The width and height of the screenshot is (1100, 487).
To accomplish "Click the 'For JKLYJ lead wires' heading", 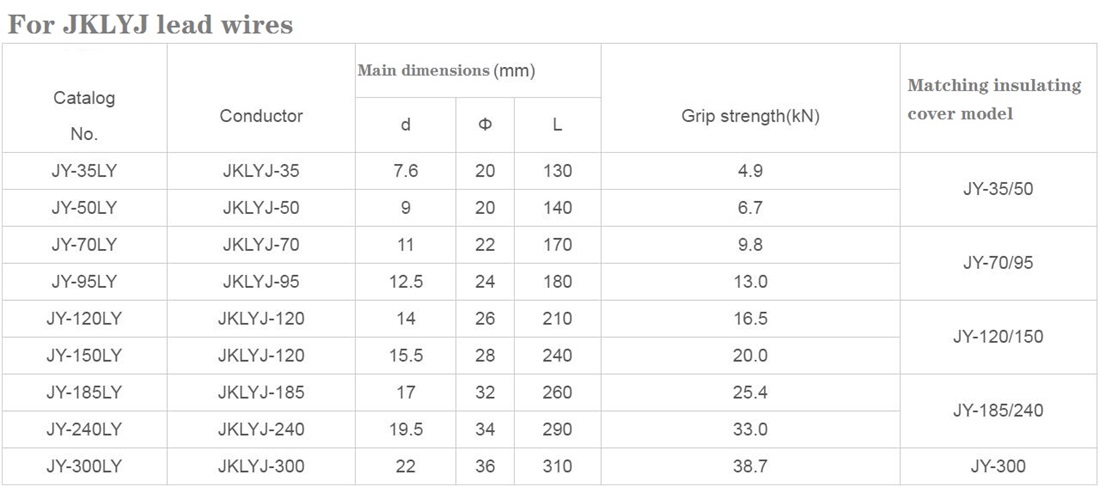I will (150, 25).
